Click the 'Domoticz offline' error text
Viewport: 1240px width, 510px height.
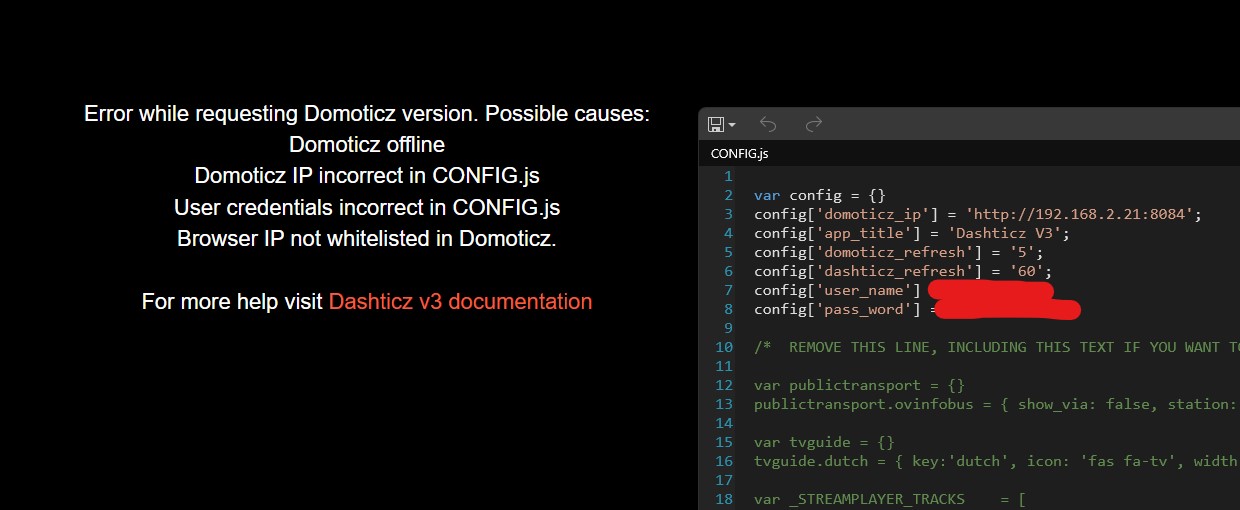[x=367, y=145]
